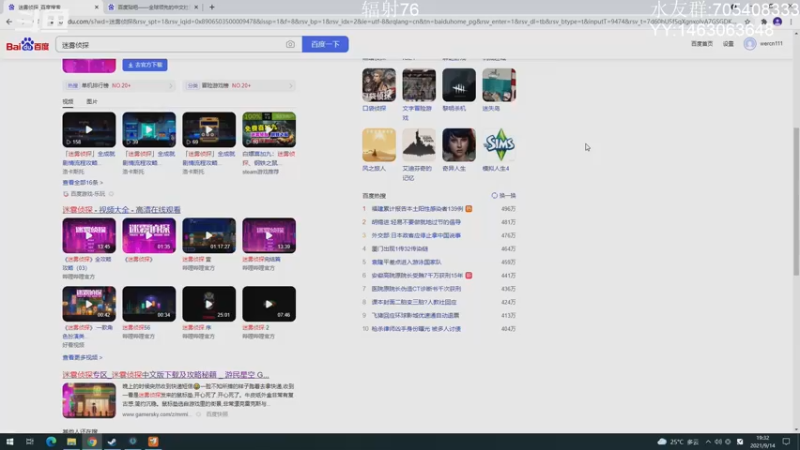Click the Baidu logo
Image resolution: width=800 pixels, height=450 pixels.
tap(27, 45)
